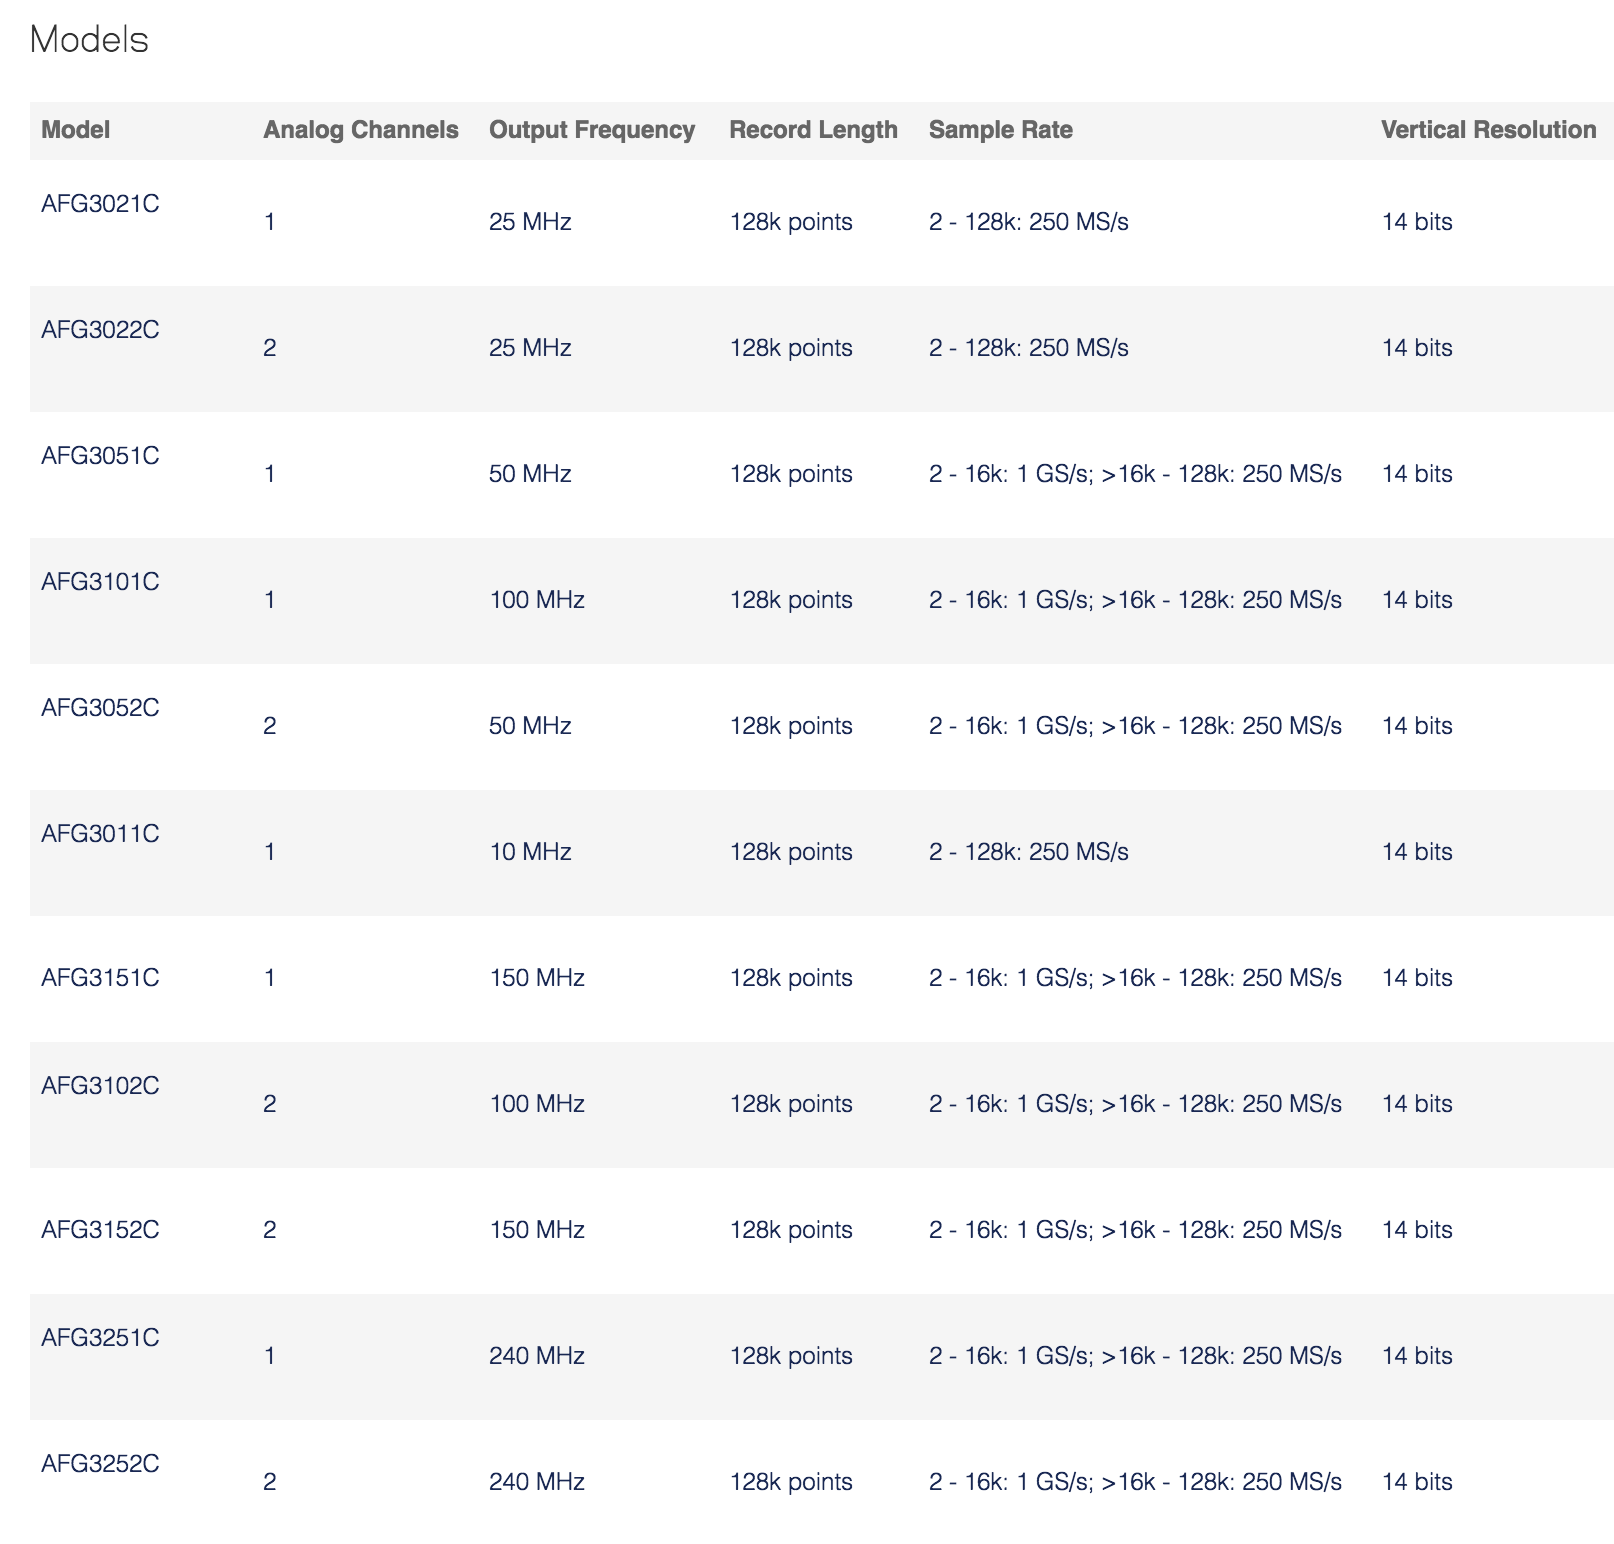The width and height of the screenshot is (1614, 1544).
Task: Click the Record Length column header
Action: coord(813,130)
